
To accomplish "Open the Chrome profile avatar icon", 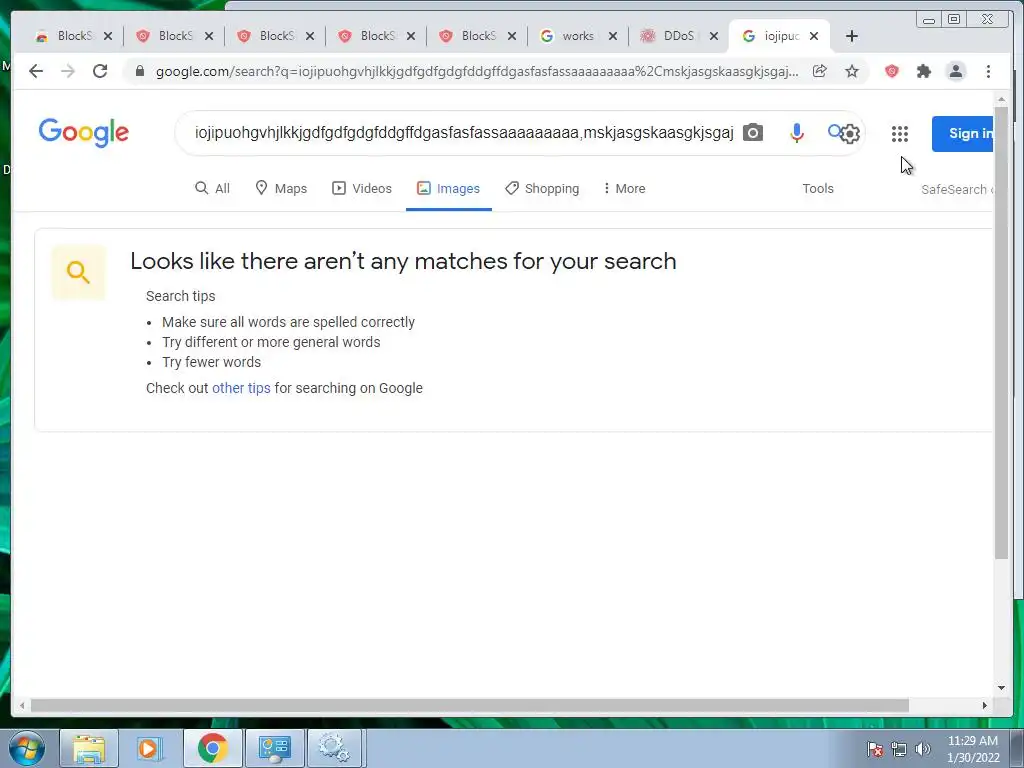I will pos(955,71).
